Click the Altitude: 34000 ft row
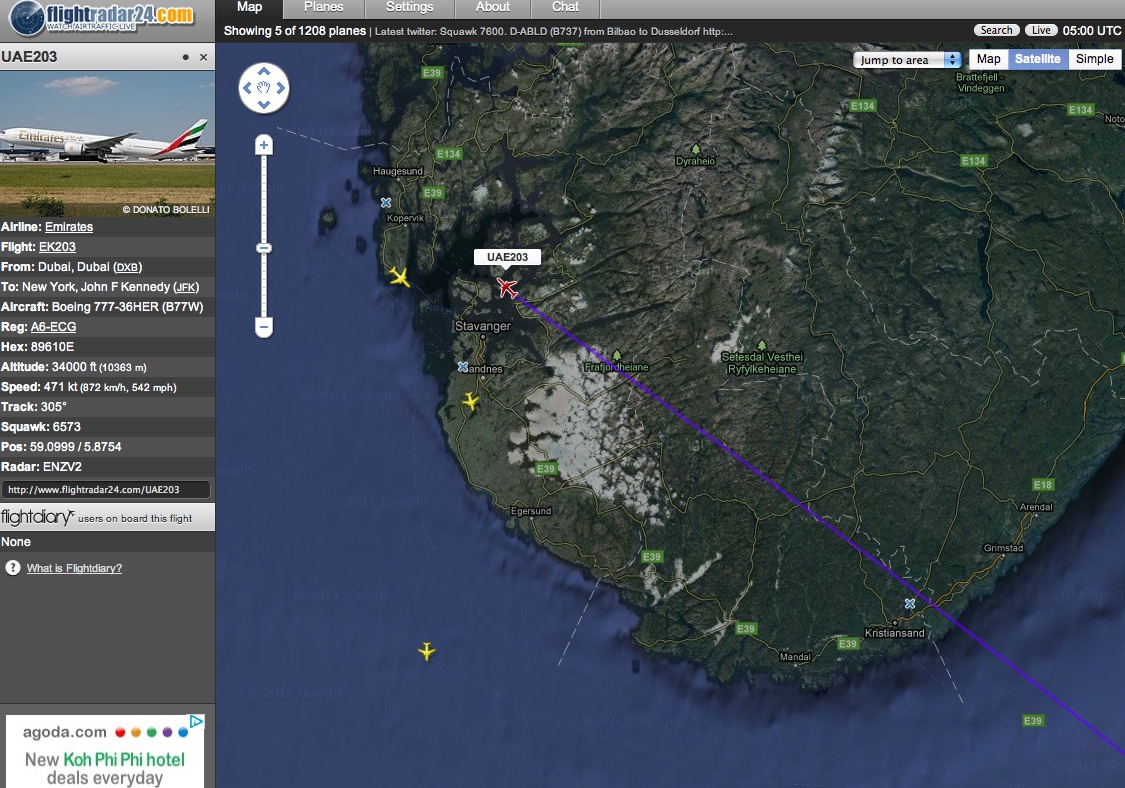Image resolution: width=1125 pixels, height=788 pixels. coord(108,367)
